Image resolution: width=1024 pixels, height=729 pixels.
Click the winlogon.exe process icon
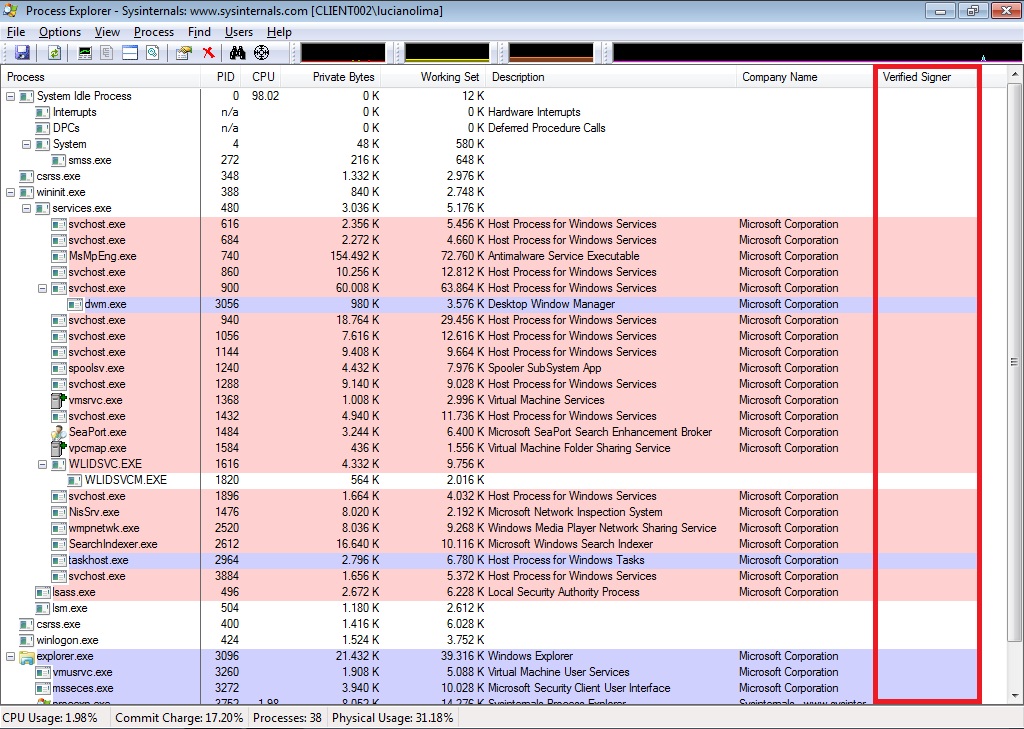(x=27, y=640)
